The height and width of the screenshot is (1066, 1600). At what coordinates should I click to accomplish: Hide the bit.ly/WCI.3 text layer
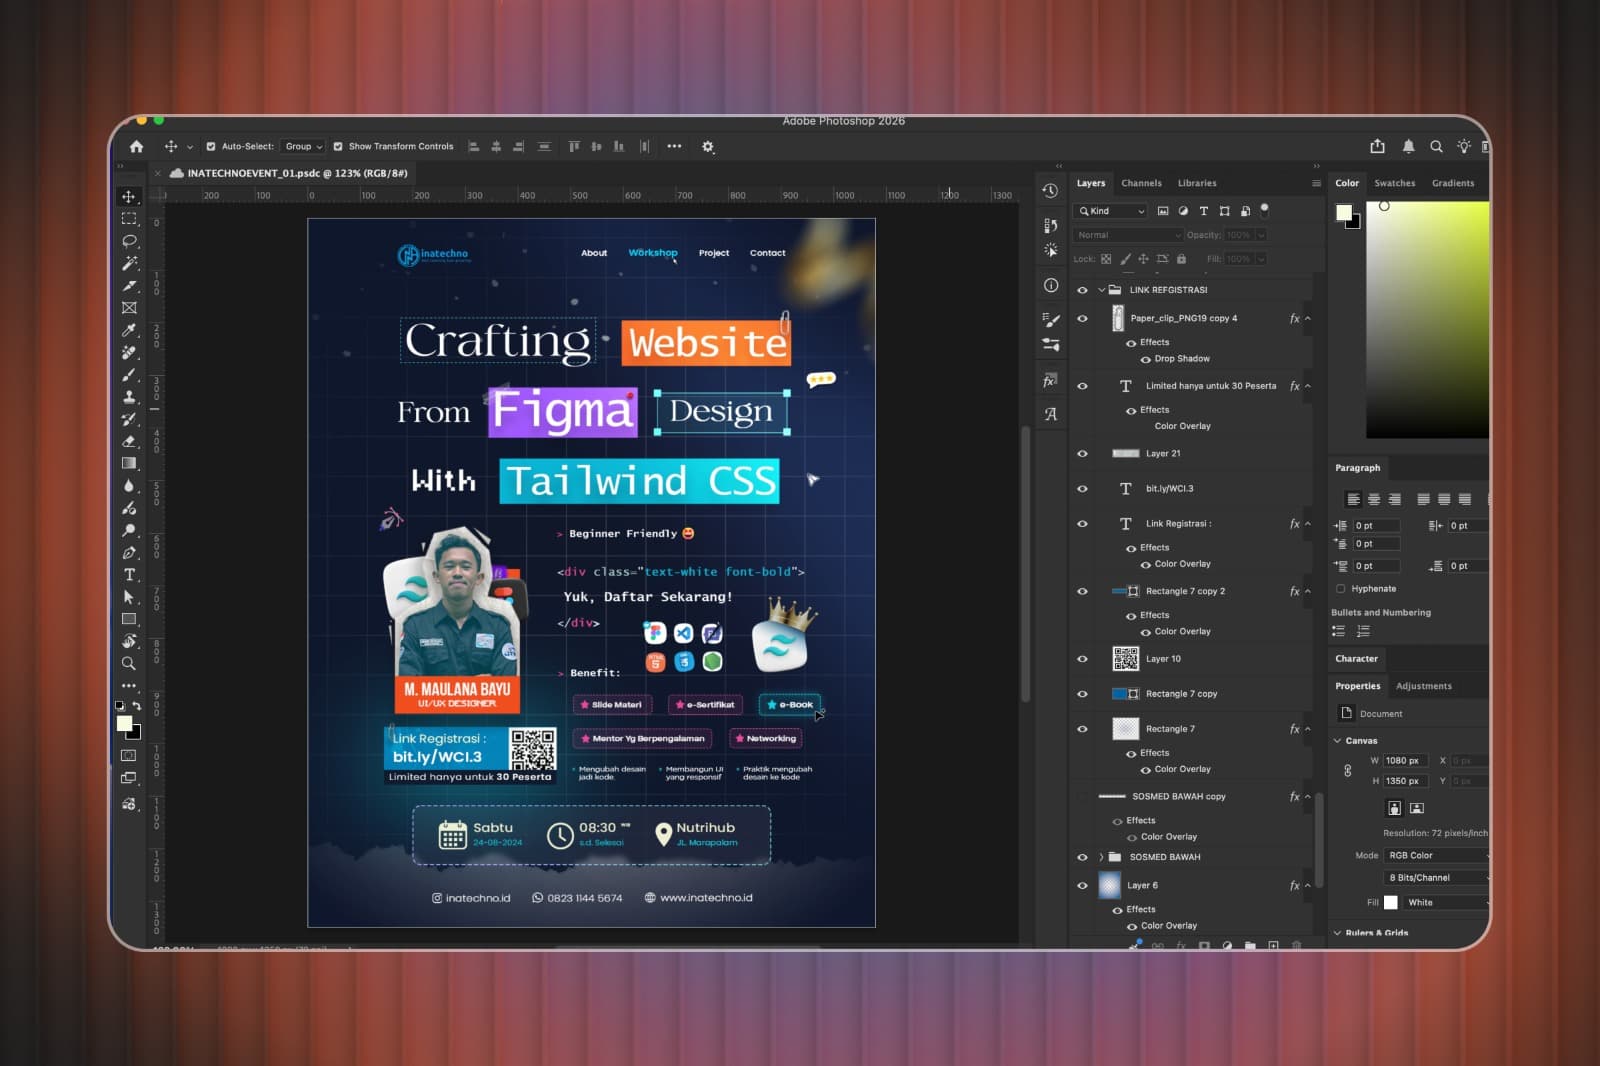[1082, 489]
